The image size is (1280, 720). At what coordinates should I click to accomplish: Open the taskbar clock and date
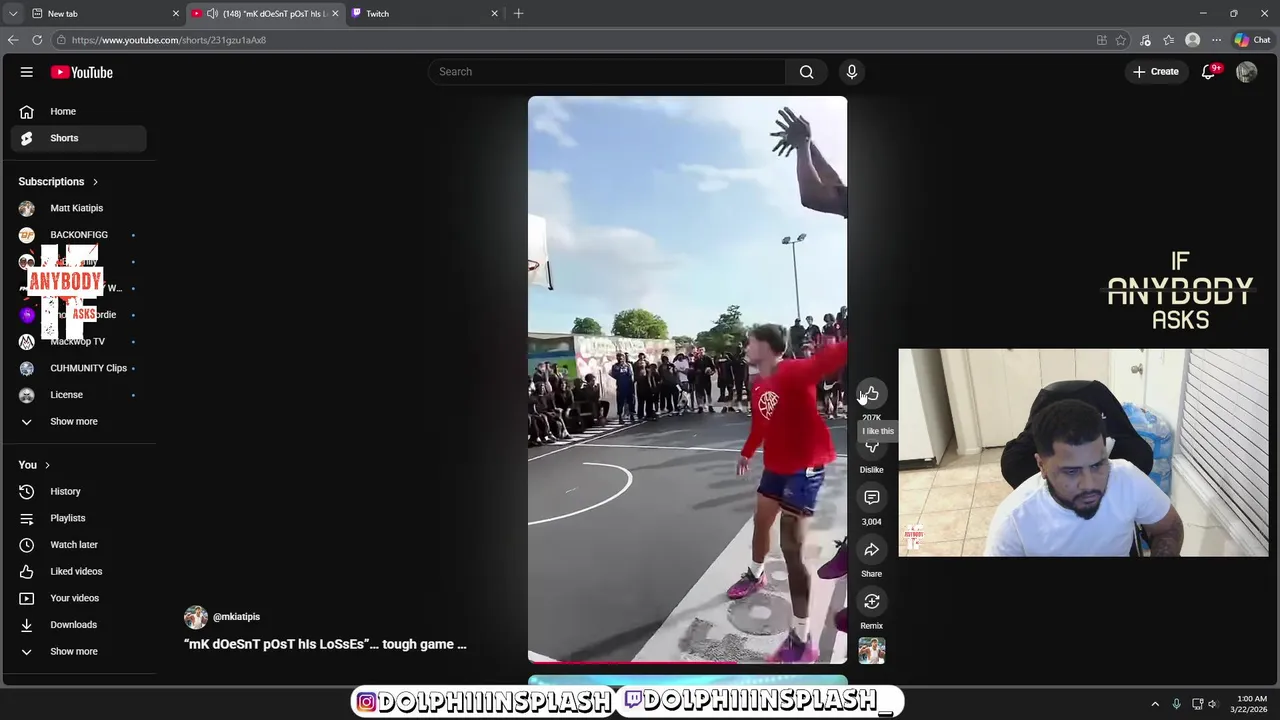[1251, 704]
